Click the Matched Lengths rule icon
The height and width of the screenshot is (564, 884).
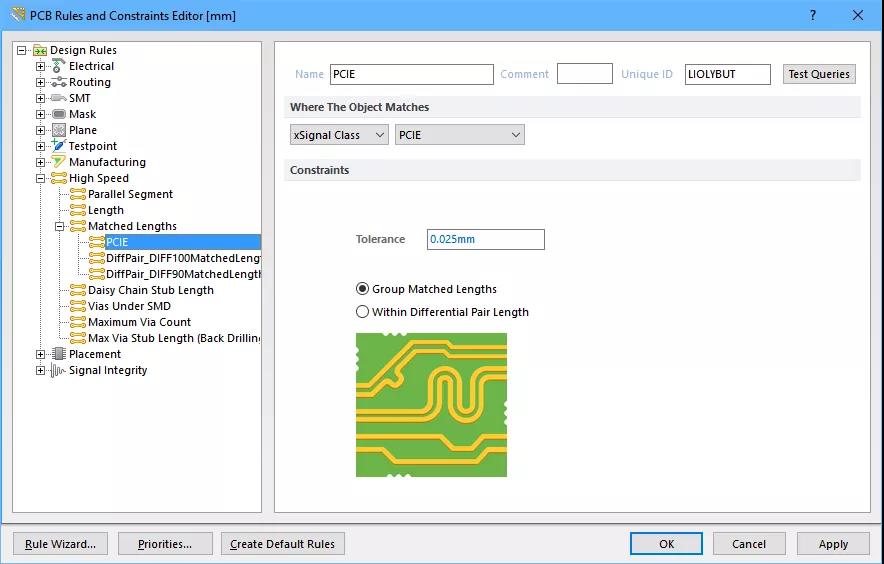pos(78,226)
